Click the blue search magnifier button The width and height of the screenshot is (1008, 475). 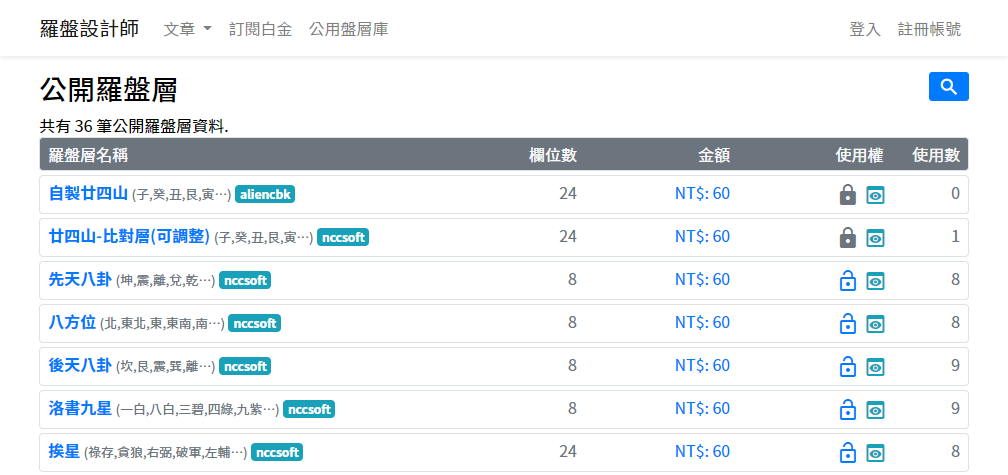click(948, 87)
